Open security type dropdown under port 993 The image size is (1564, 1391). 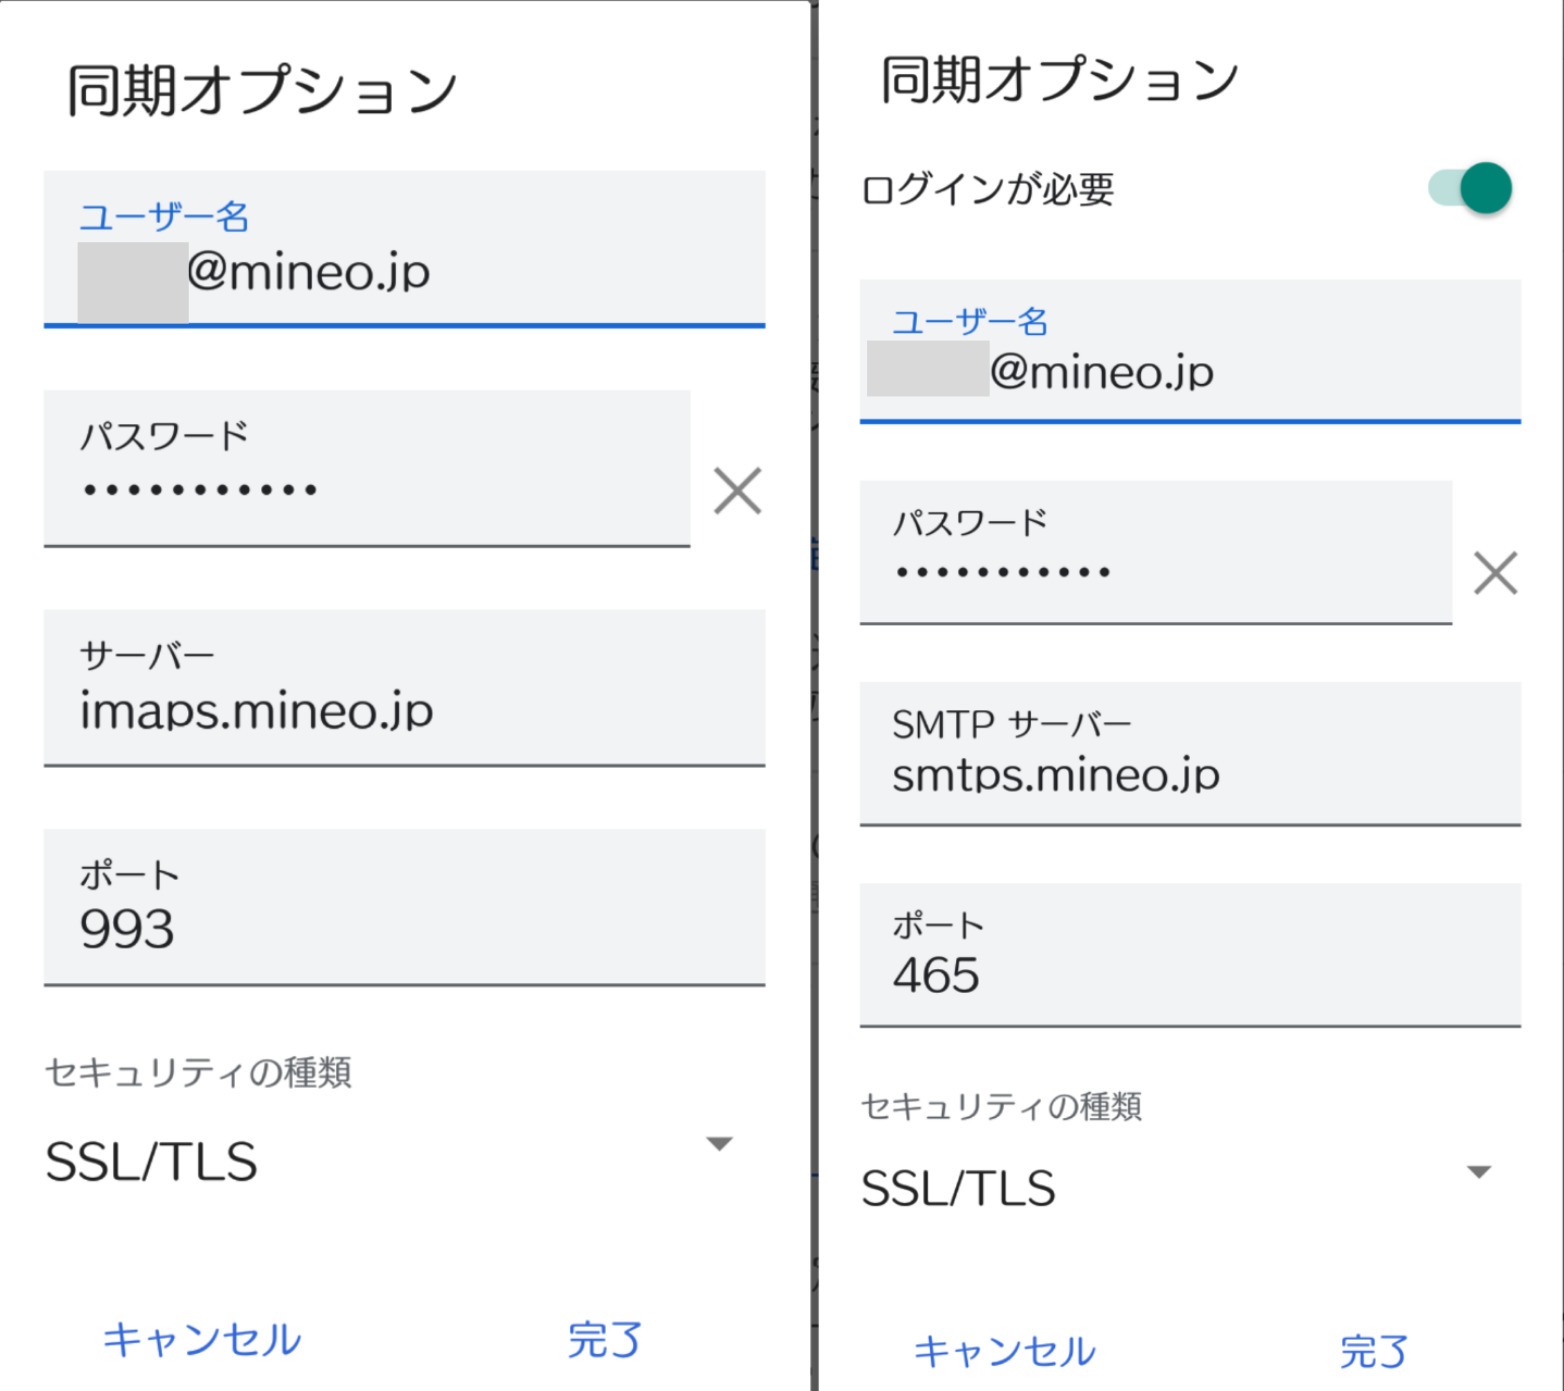tap(719, 1144)
